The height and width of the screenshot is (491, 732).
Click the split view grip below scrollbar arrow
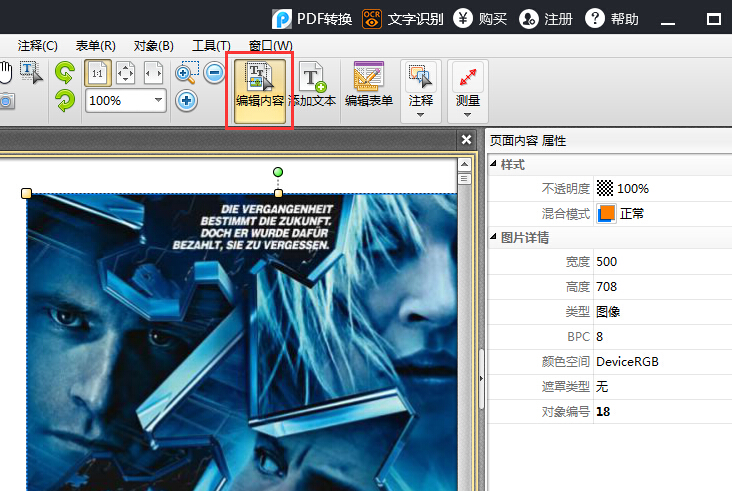[464, 179]
